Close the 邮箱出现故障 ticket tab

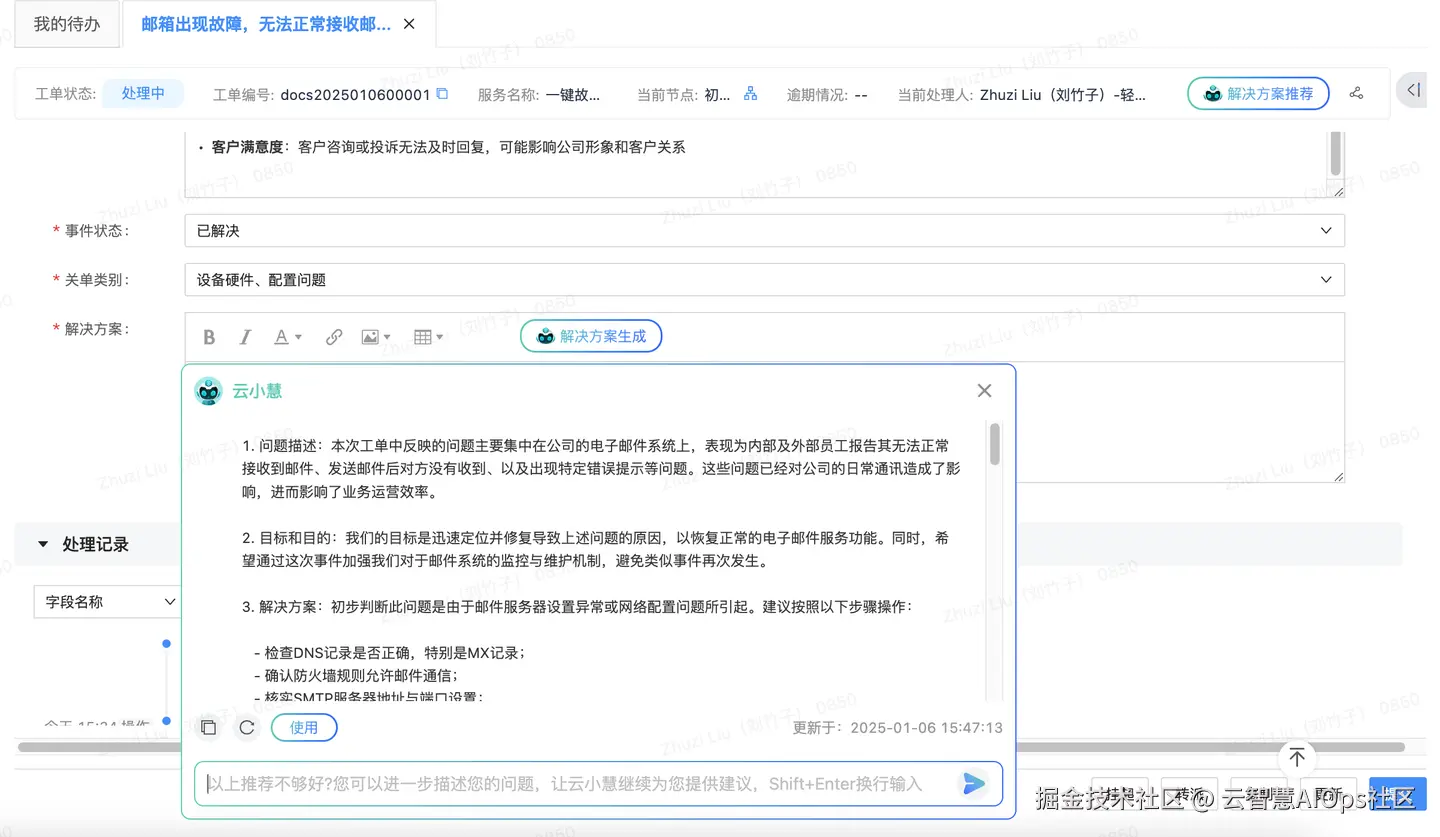pyautogui.click(x=409, y=24)
